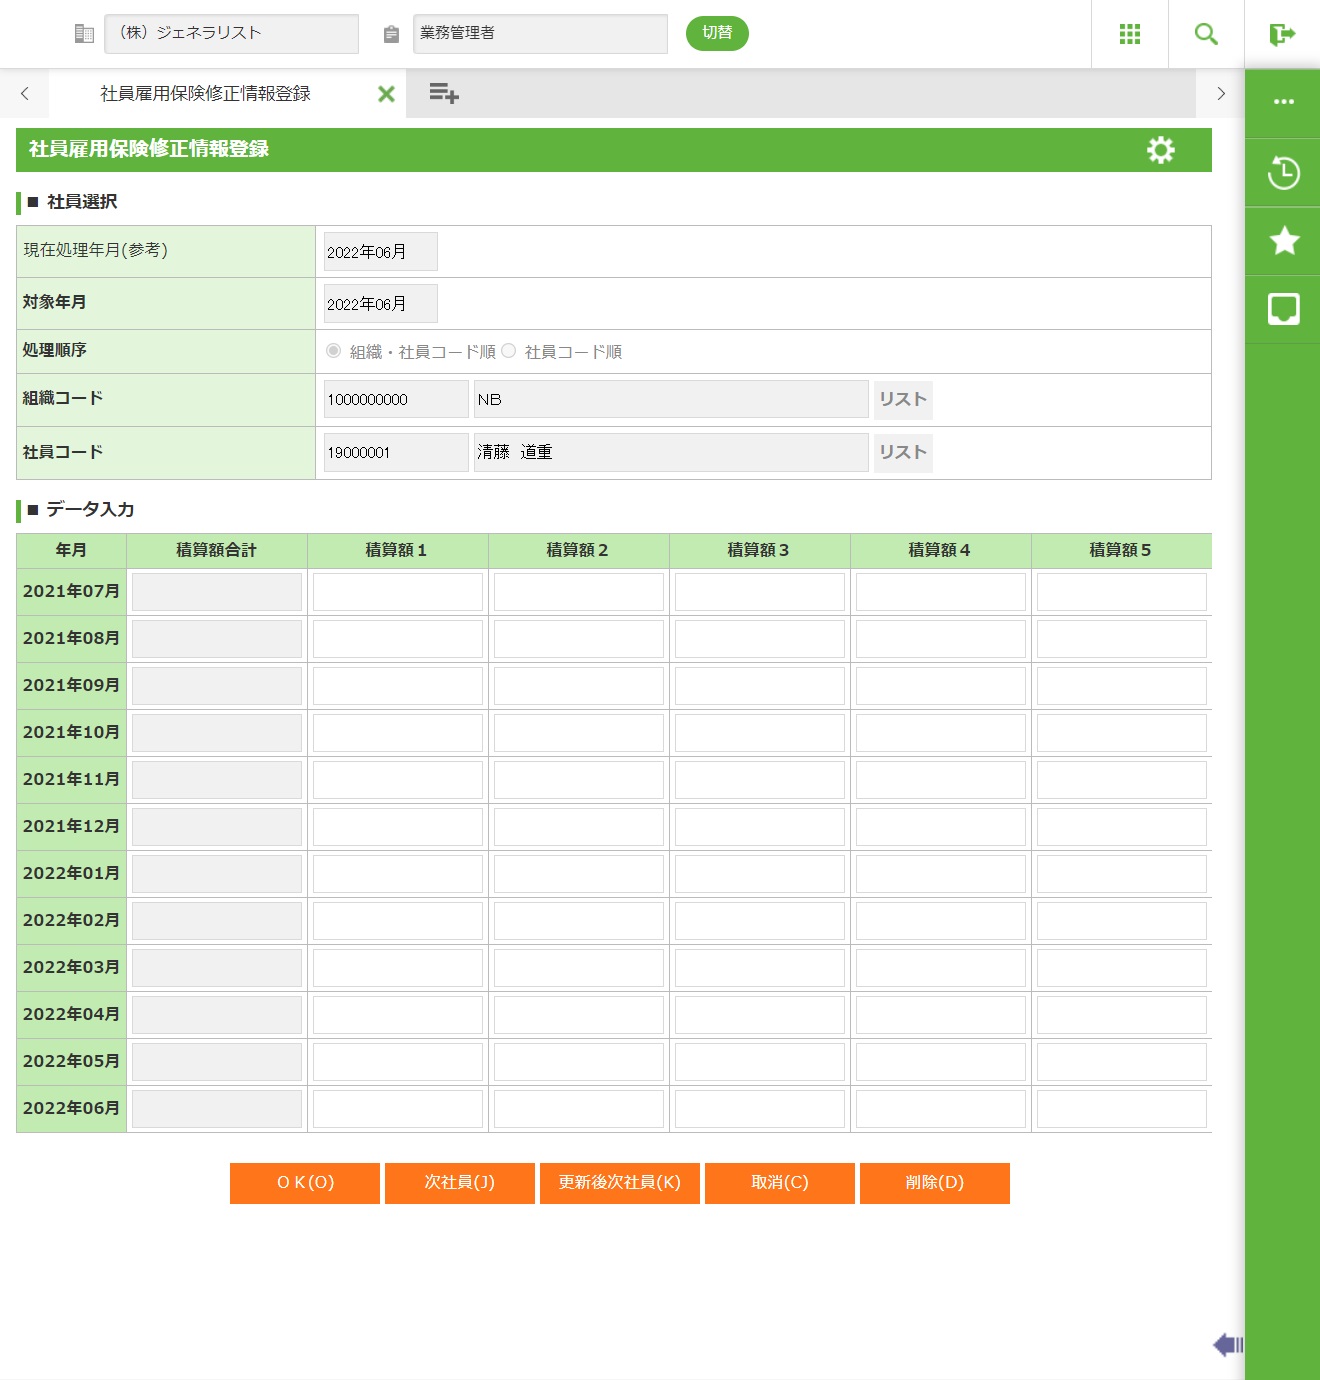Open リスト button for 組織コード
The image size is (1320, 1380).
[x=902, y=400]
